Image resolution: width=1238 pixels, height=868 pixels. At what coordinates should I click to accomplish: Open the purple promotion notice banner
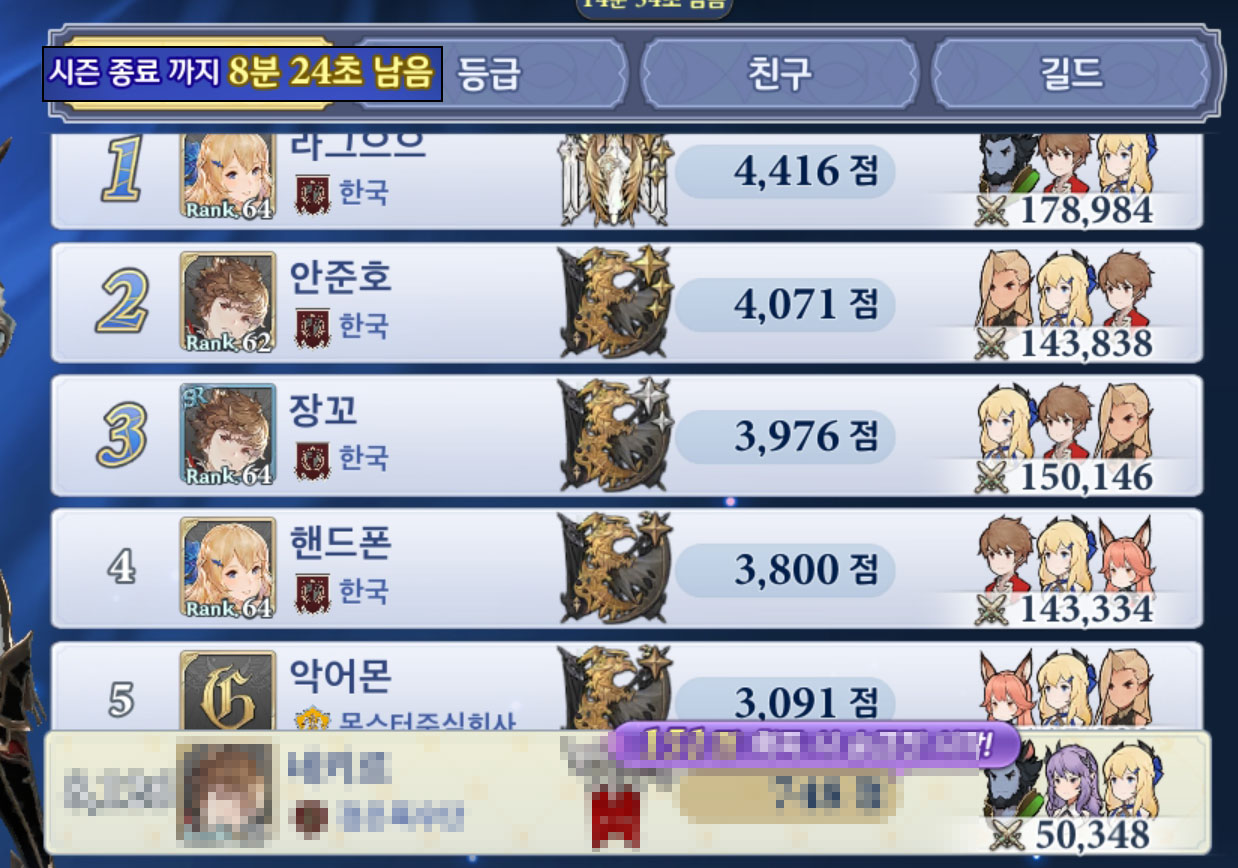tap(815, 745)
